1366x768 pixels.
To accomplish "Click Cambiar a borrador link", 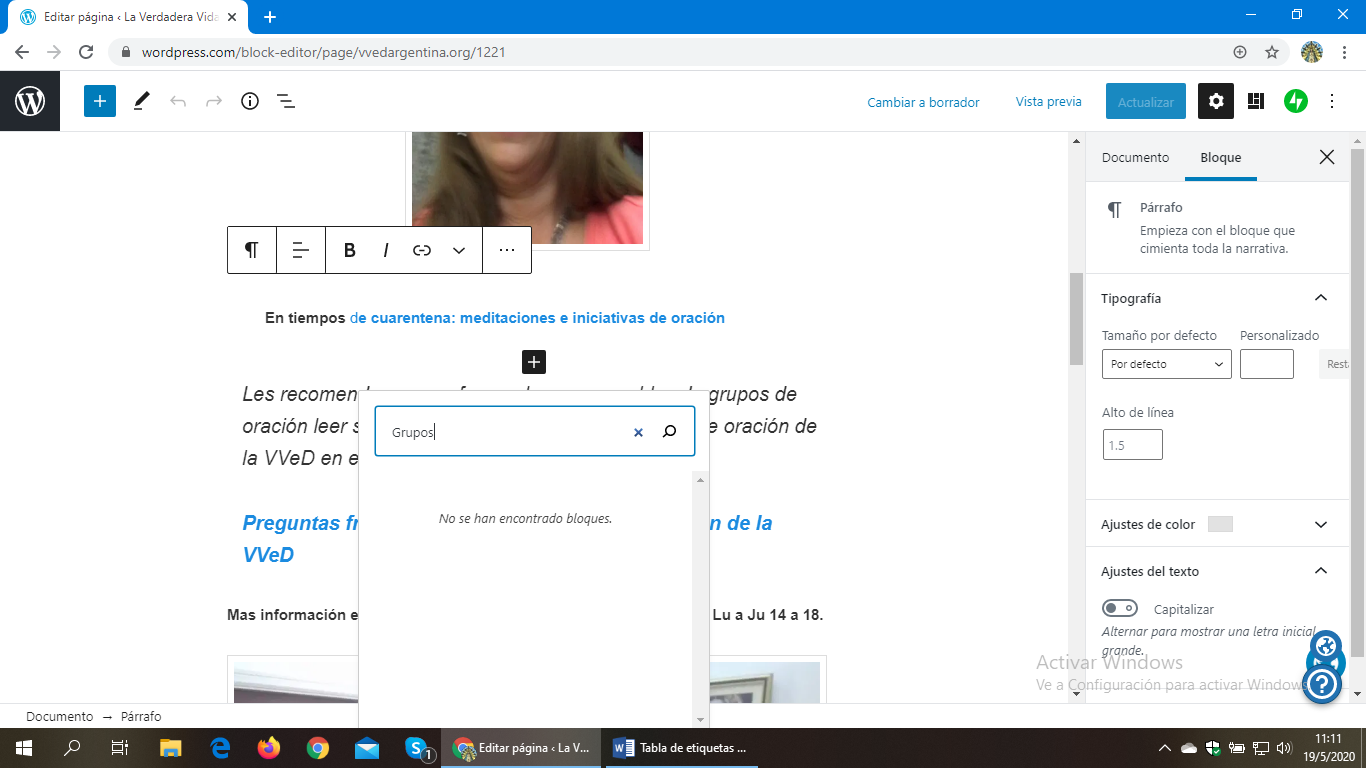I will tap(923, 102).
